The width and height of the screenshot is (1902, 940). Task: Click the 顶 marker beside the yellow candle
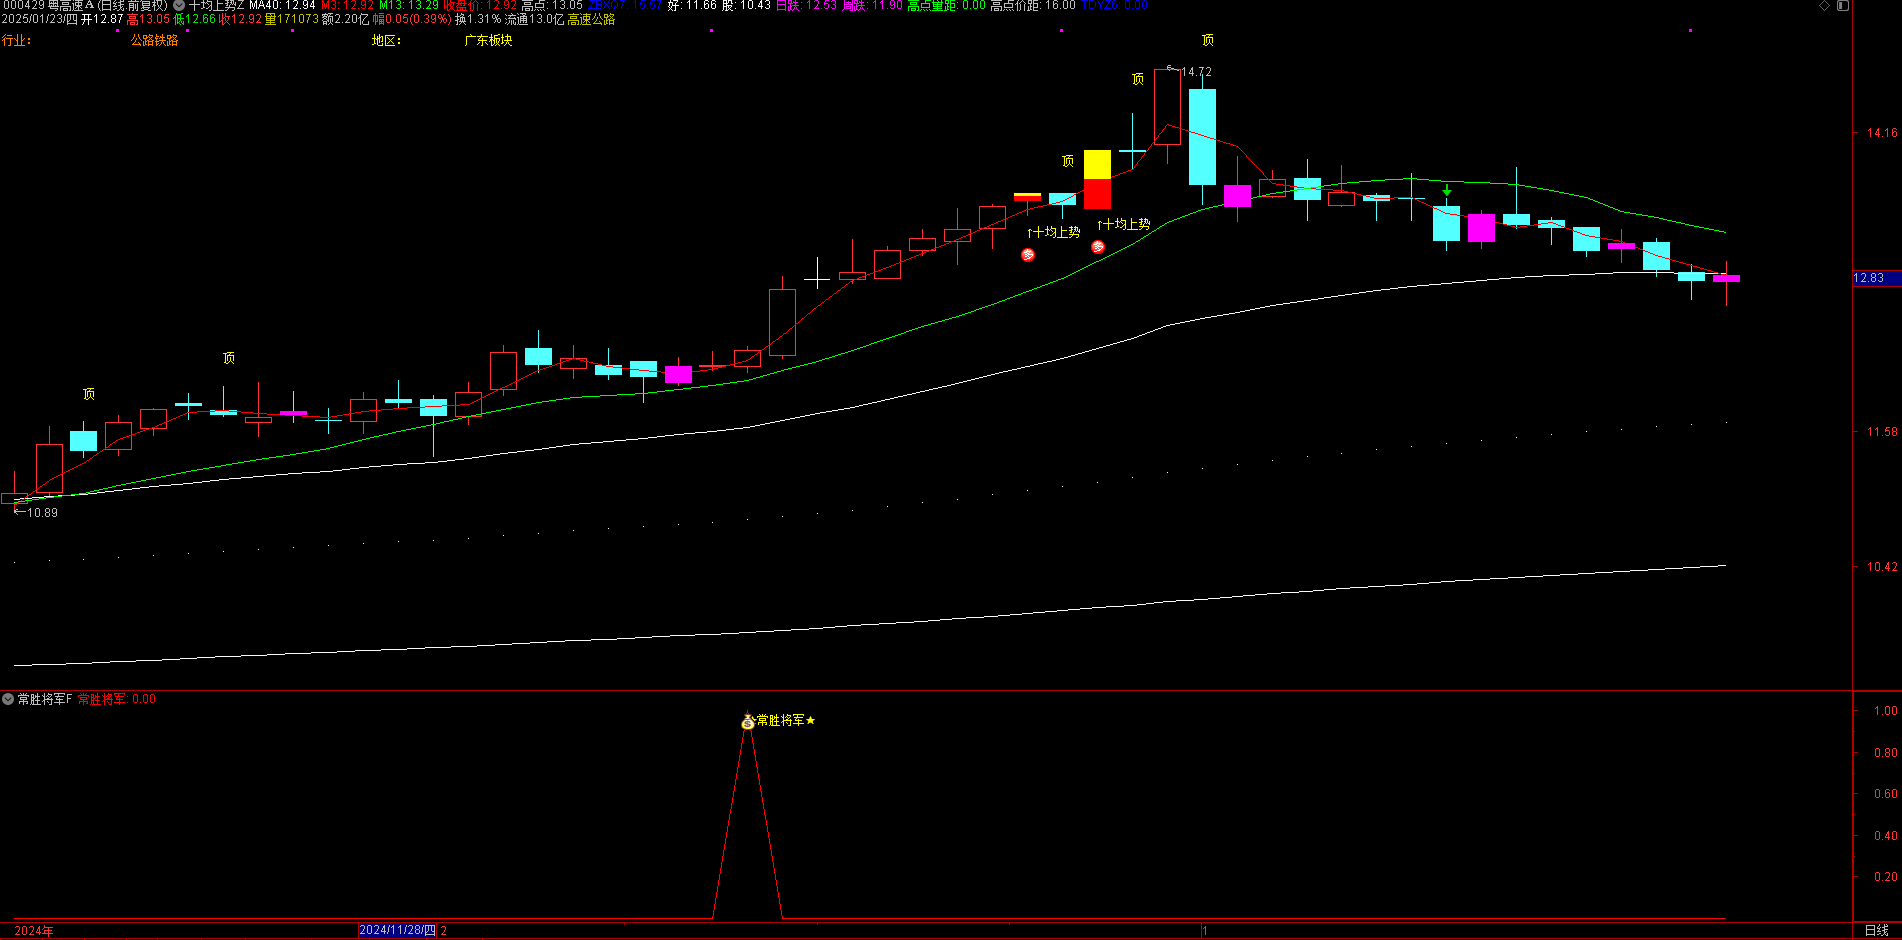tap(1068, 161)
